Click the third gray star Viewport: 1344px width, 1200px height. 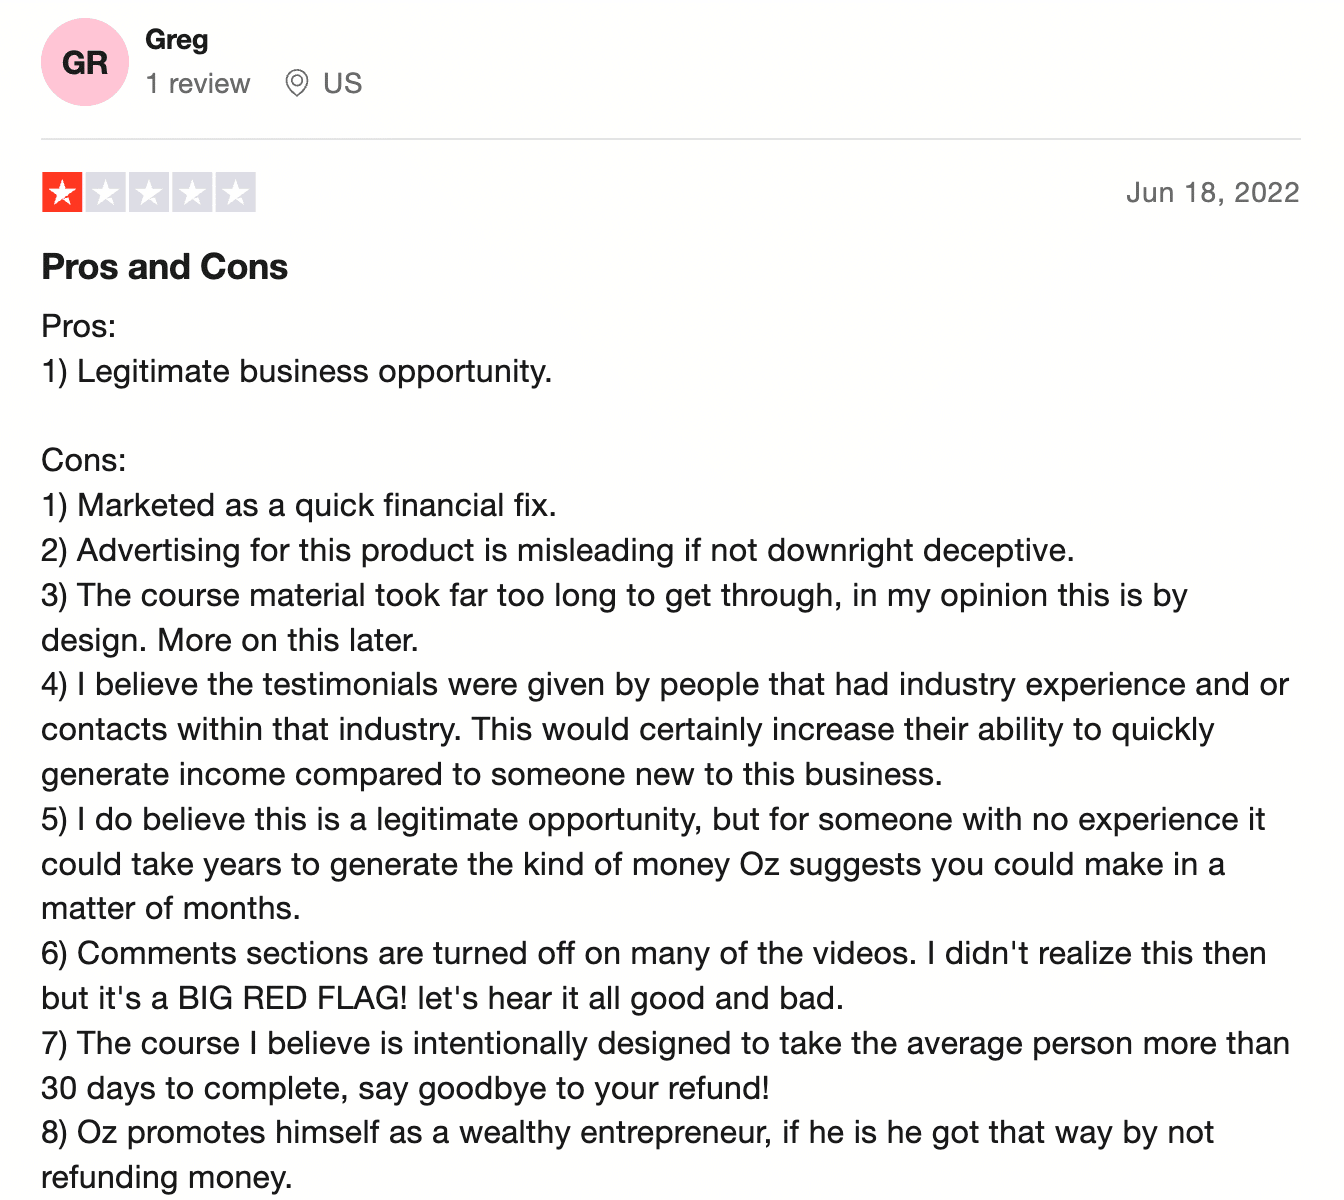point(149,192)
